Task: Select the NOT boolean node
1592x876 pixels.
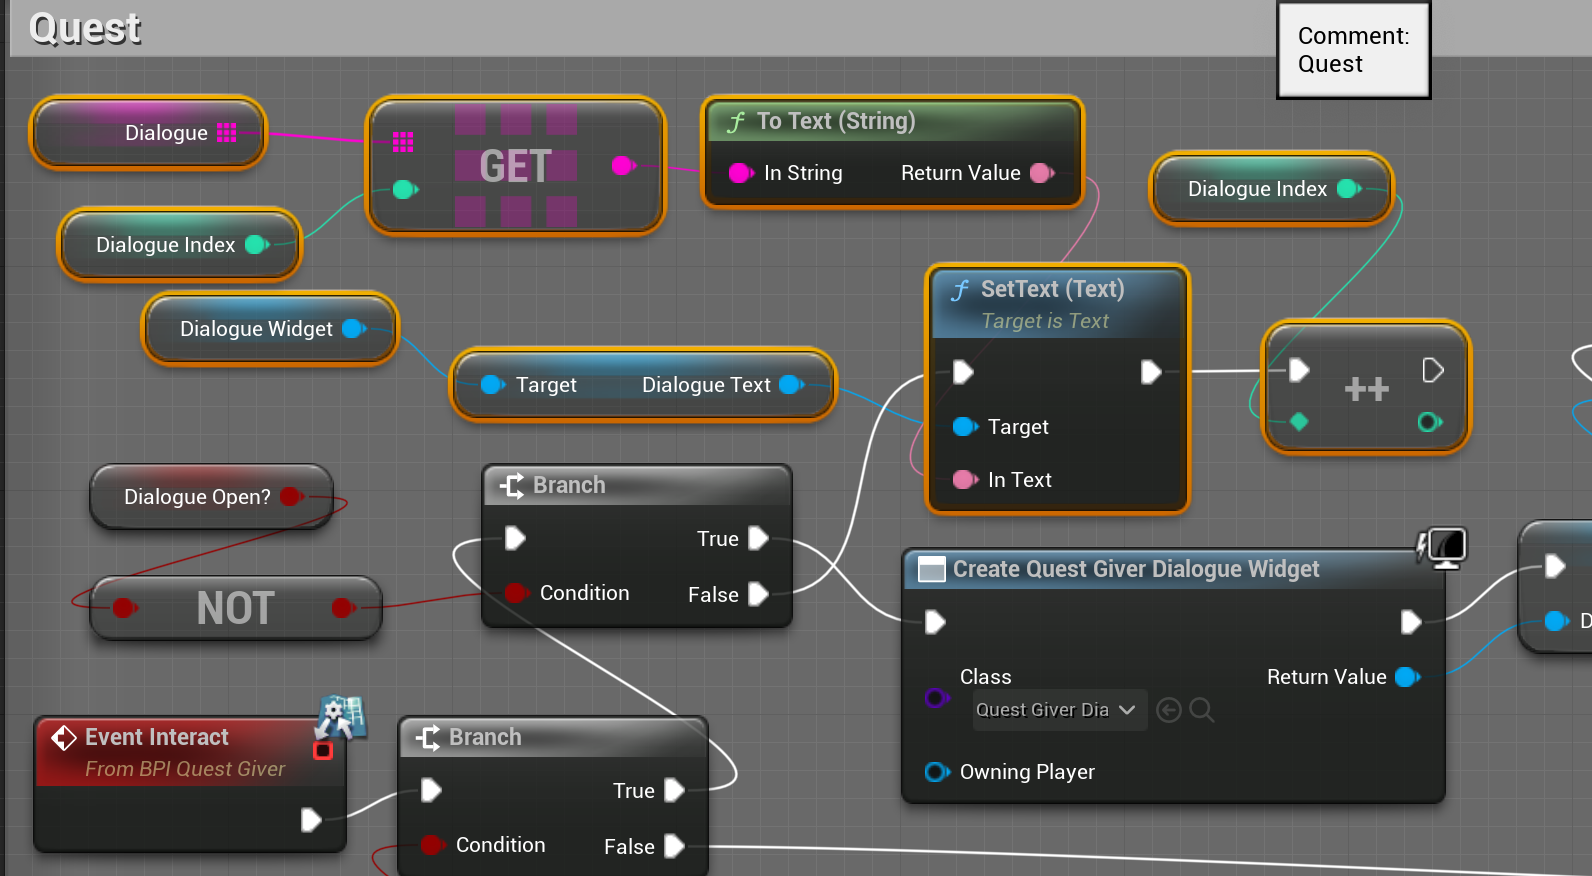Action: [236, 608]
